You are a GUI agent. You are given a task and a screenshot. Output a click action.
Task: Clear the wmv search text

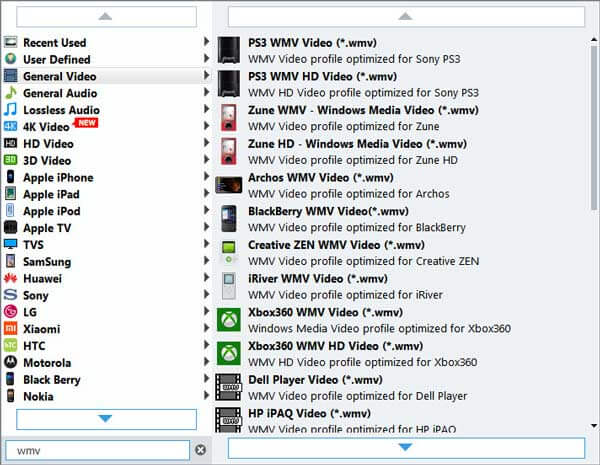[x=201, y=450]
